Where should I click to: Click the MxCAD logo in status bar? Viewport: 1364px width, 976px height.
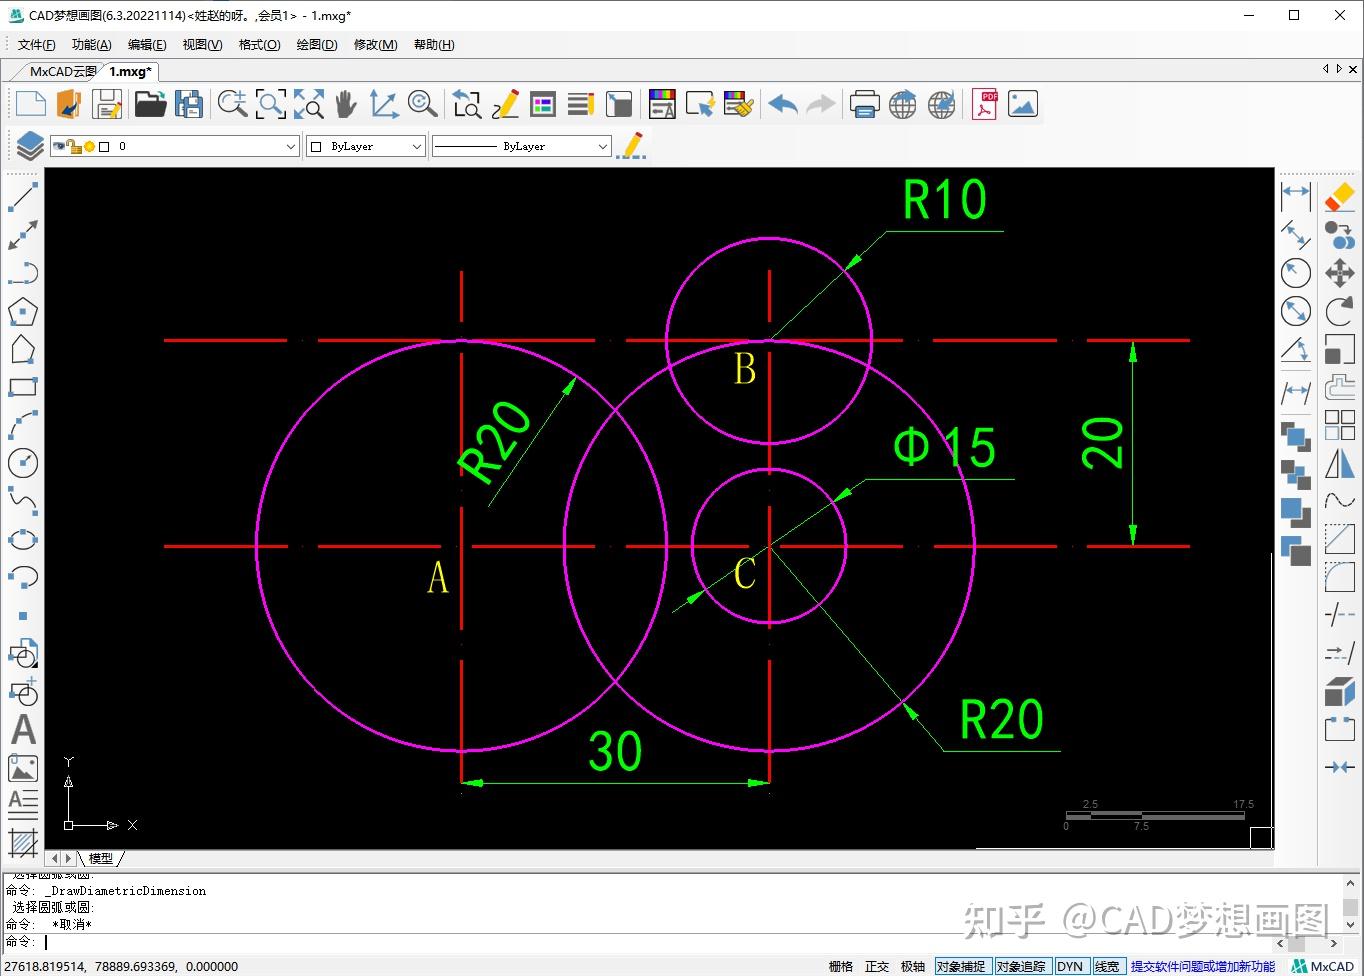click(x=1322, y=966)
